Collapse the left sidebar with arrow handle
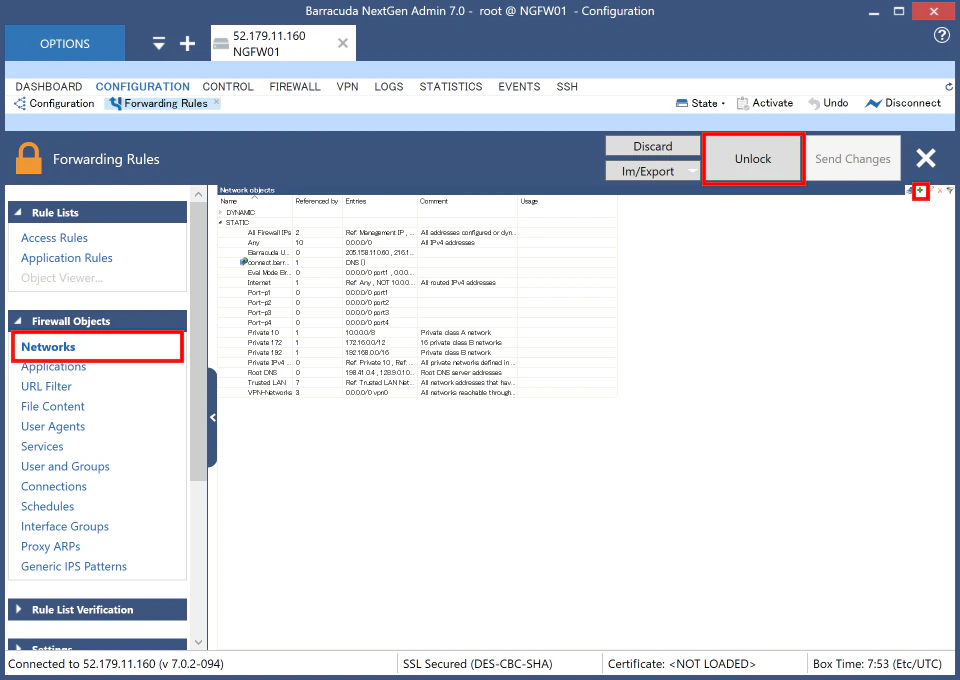960x680 pixels. (212, 417)
